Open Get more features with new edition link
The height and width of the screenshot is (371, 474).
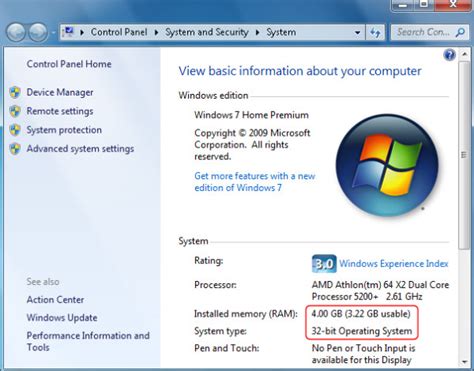point(255,182)
